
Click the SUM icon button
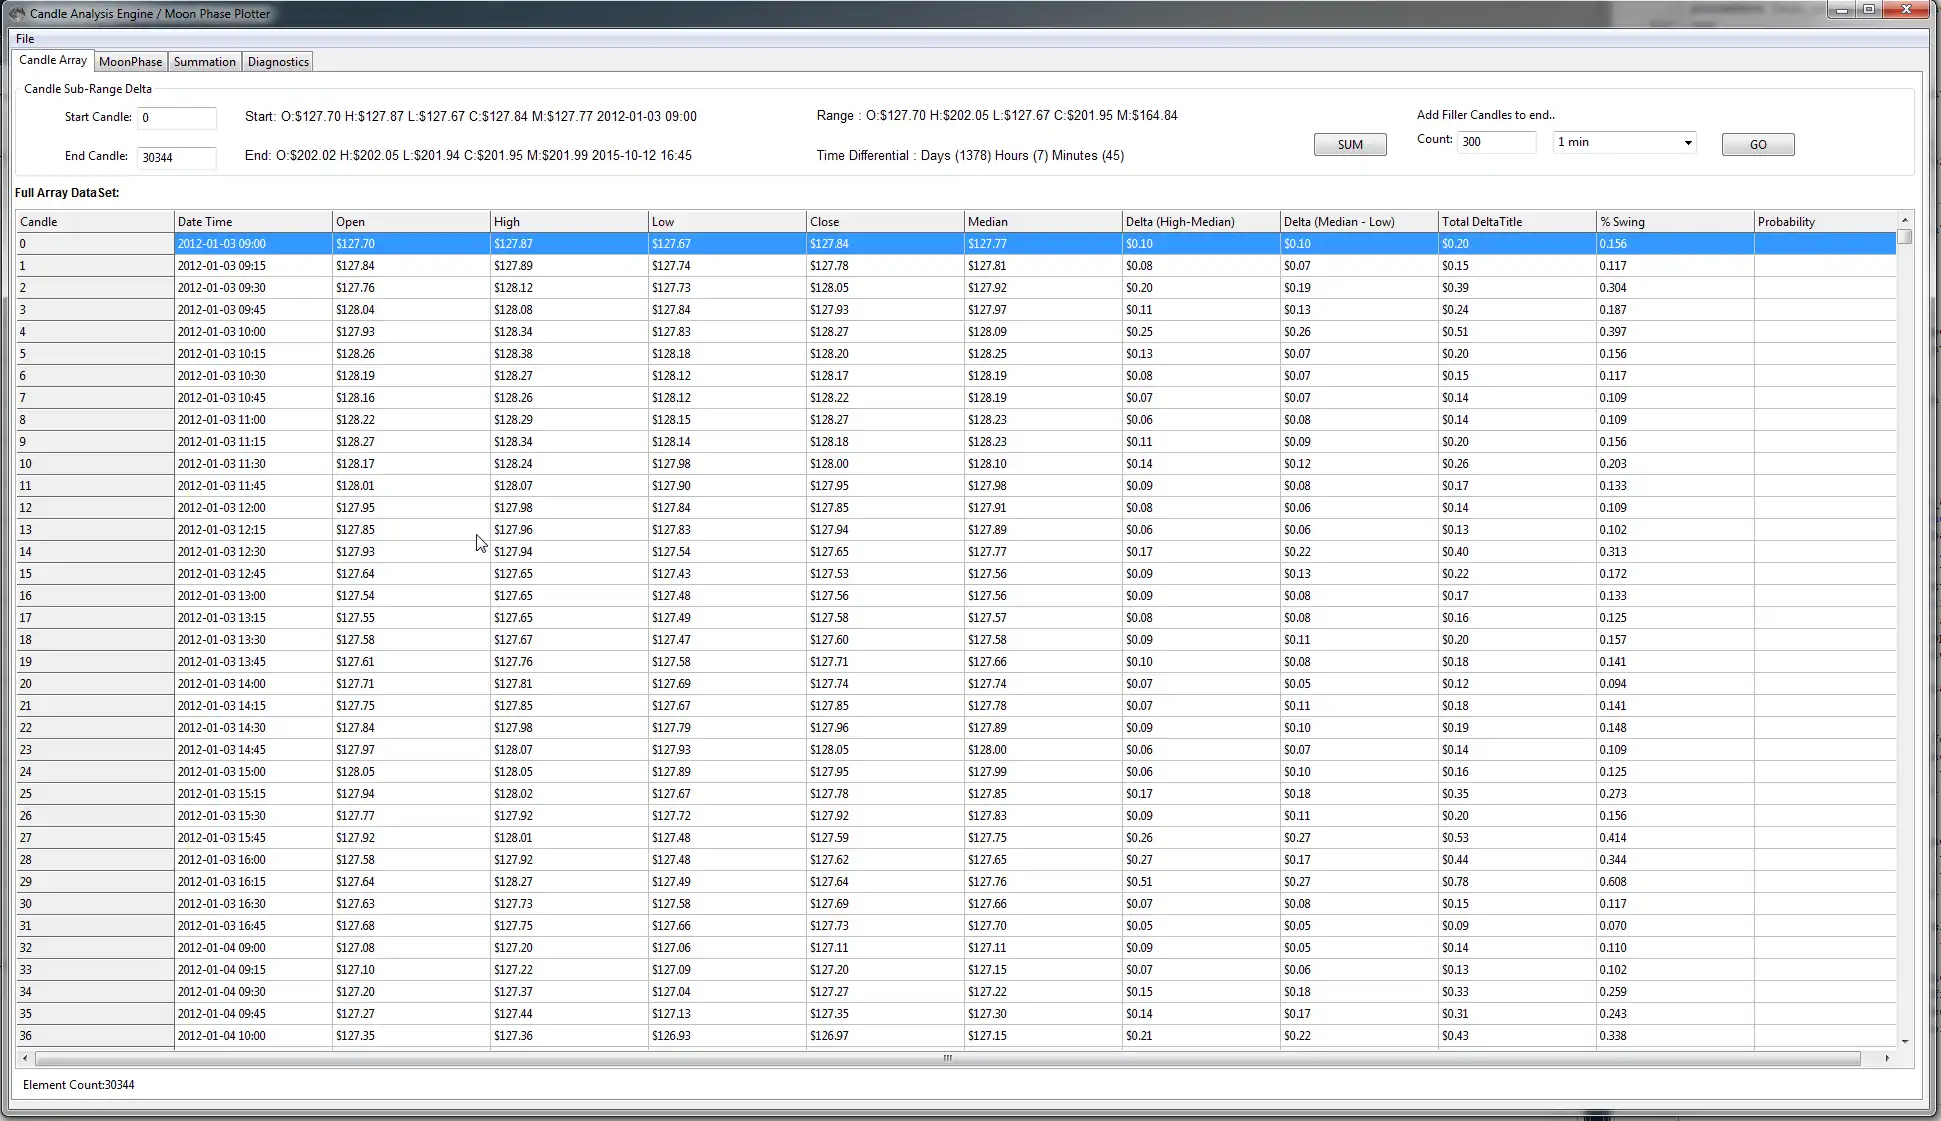[1349, 143]
